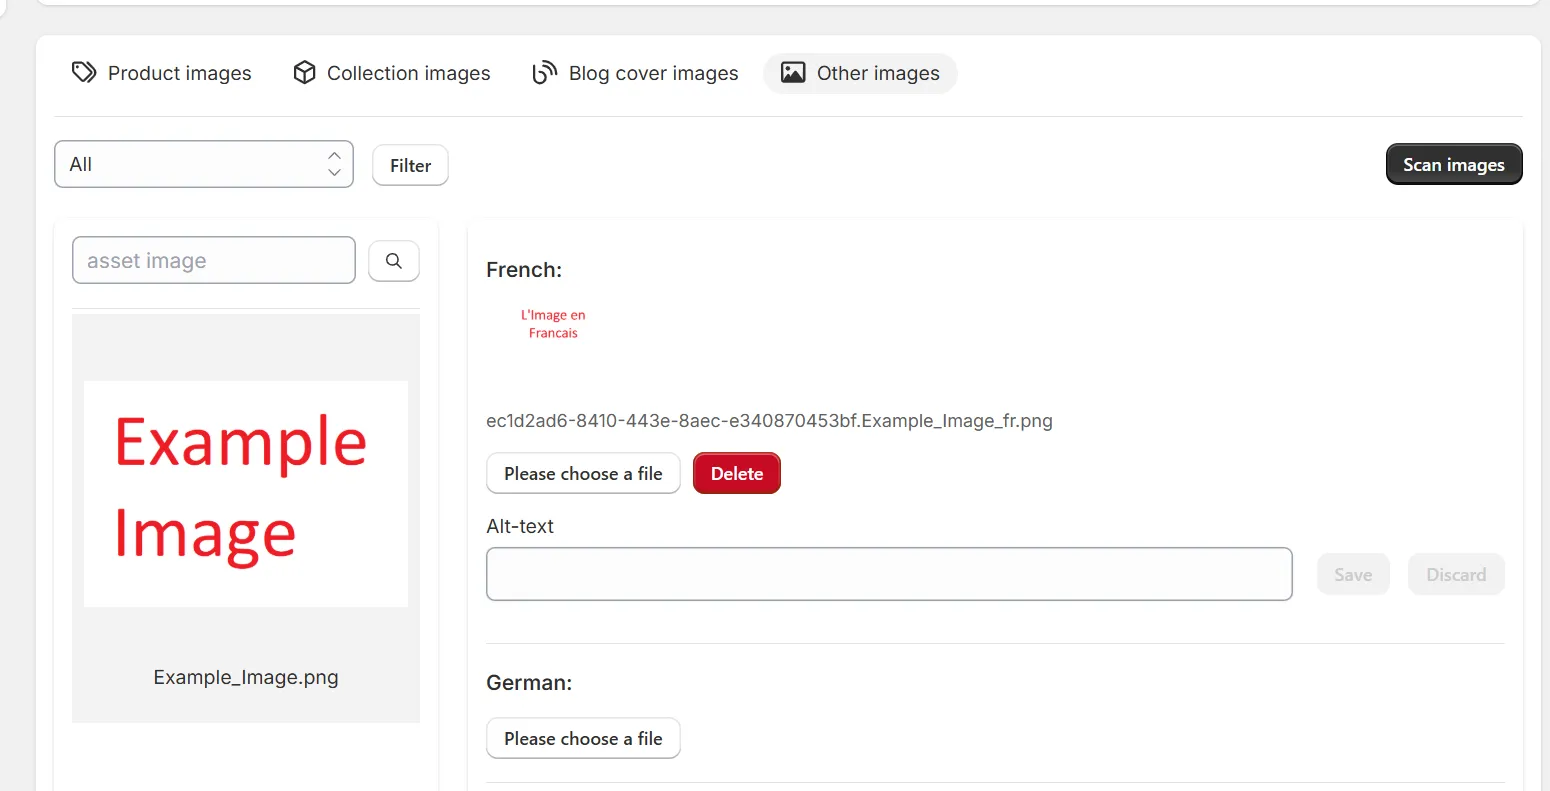Go to Blog cover images tab

pyautogui.click(x=635, y=73)
